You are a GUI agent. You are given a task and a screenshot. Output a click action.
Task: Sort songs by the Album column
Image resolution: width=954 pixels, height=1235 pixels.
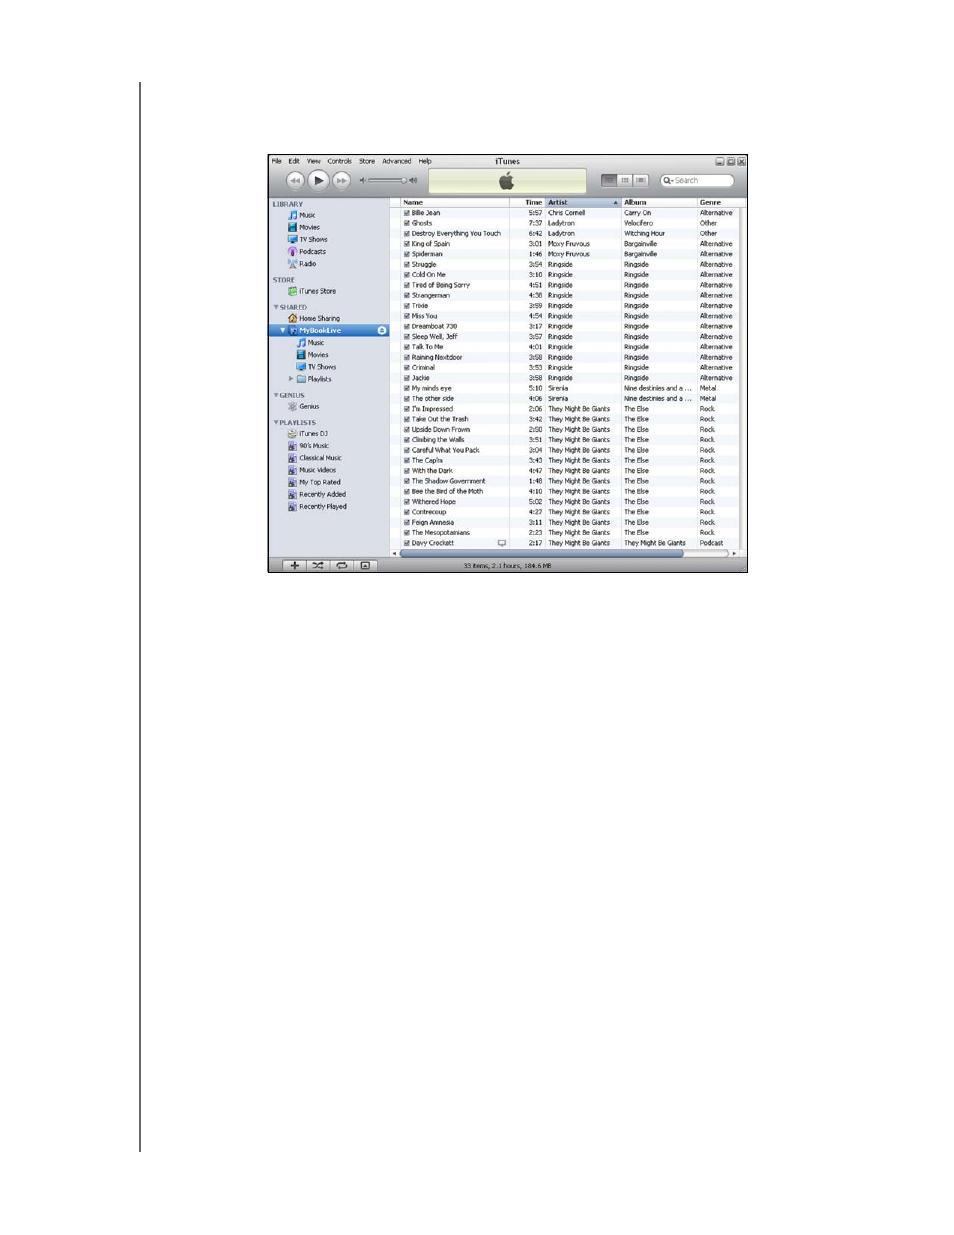[x=659, y=202]
